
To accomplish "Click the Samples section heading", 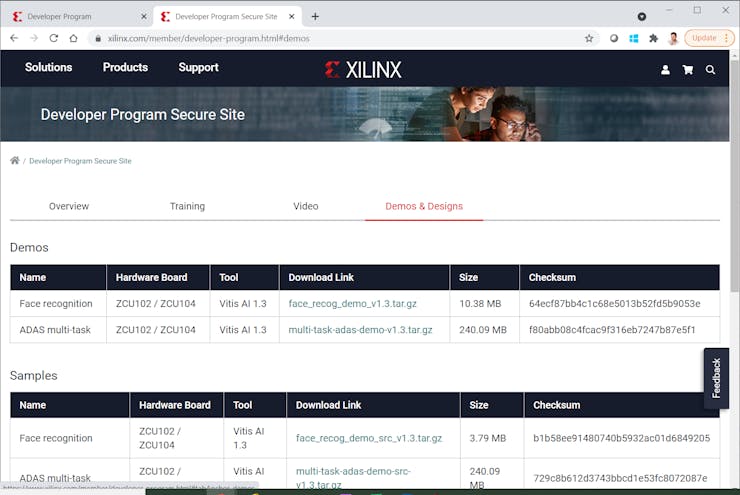I will tap(34, 375).
